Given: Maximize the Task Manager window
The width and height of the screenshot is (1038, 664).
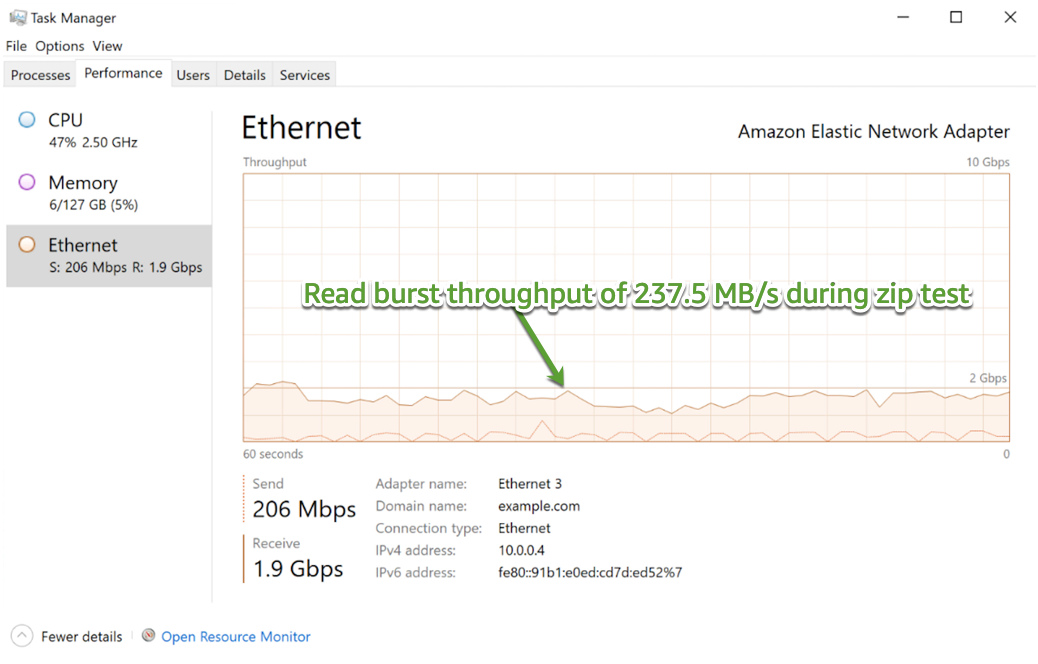Looking at the screenshot, I should [x=956, y=17].
